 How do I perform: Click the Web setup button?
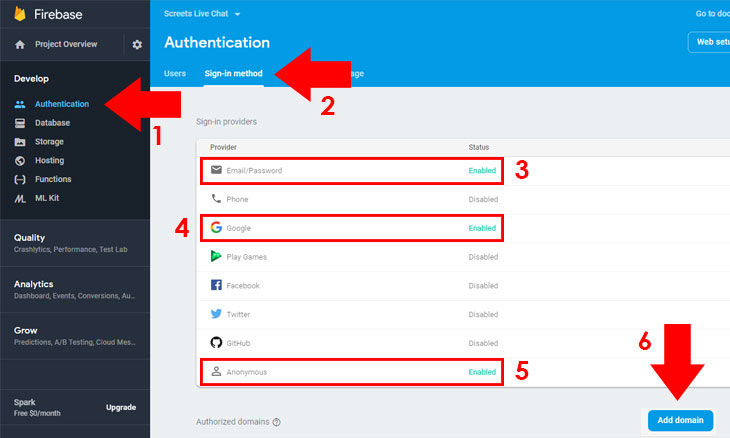[709, 42]
